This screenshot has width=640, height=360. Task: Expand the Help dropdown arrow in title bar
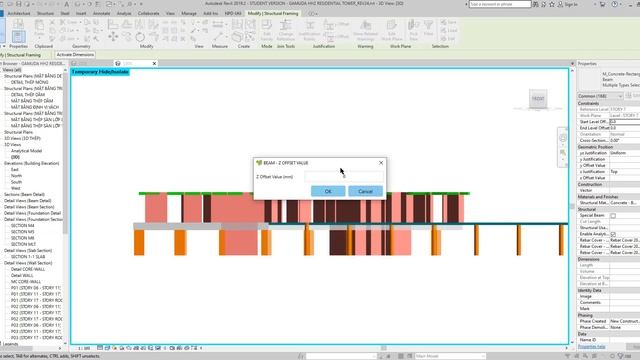pos(622,4)
